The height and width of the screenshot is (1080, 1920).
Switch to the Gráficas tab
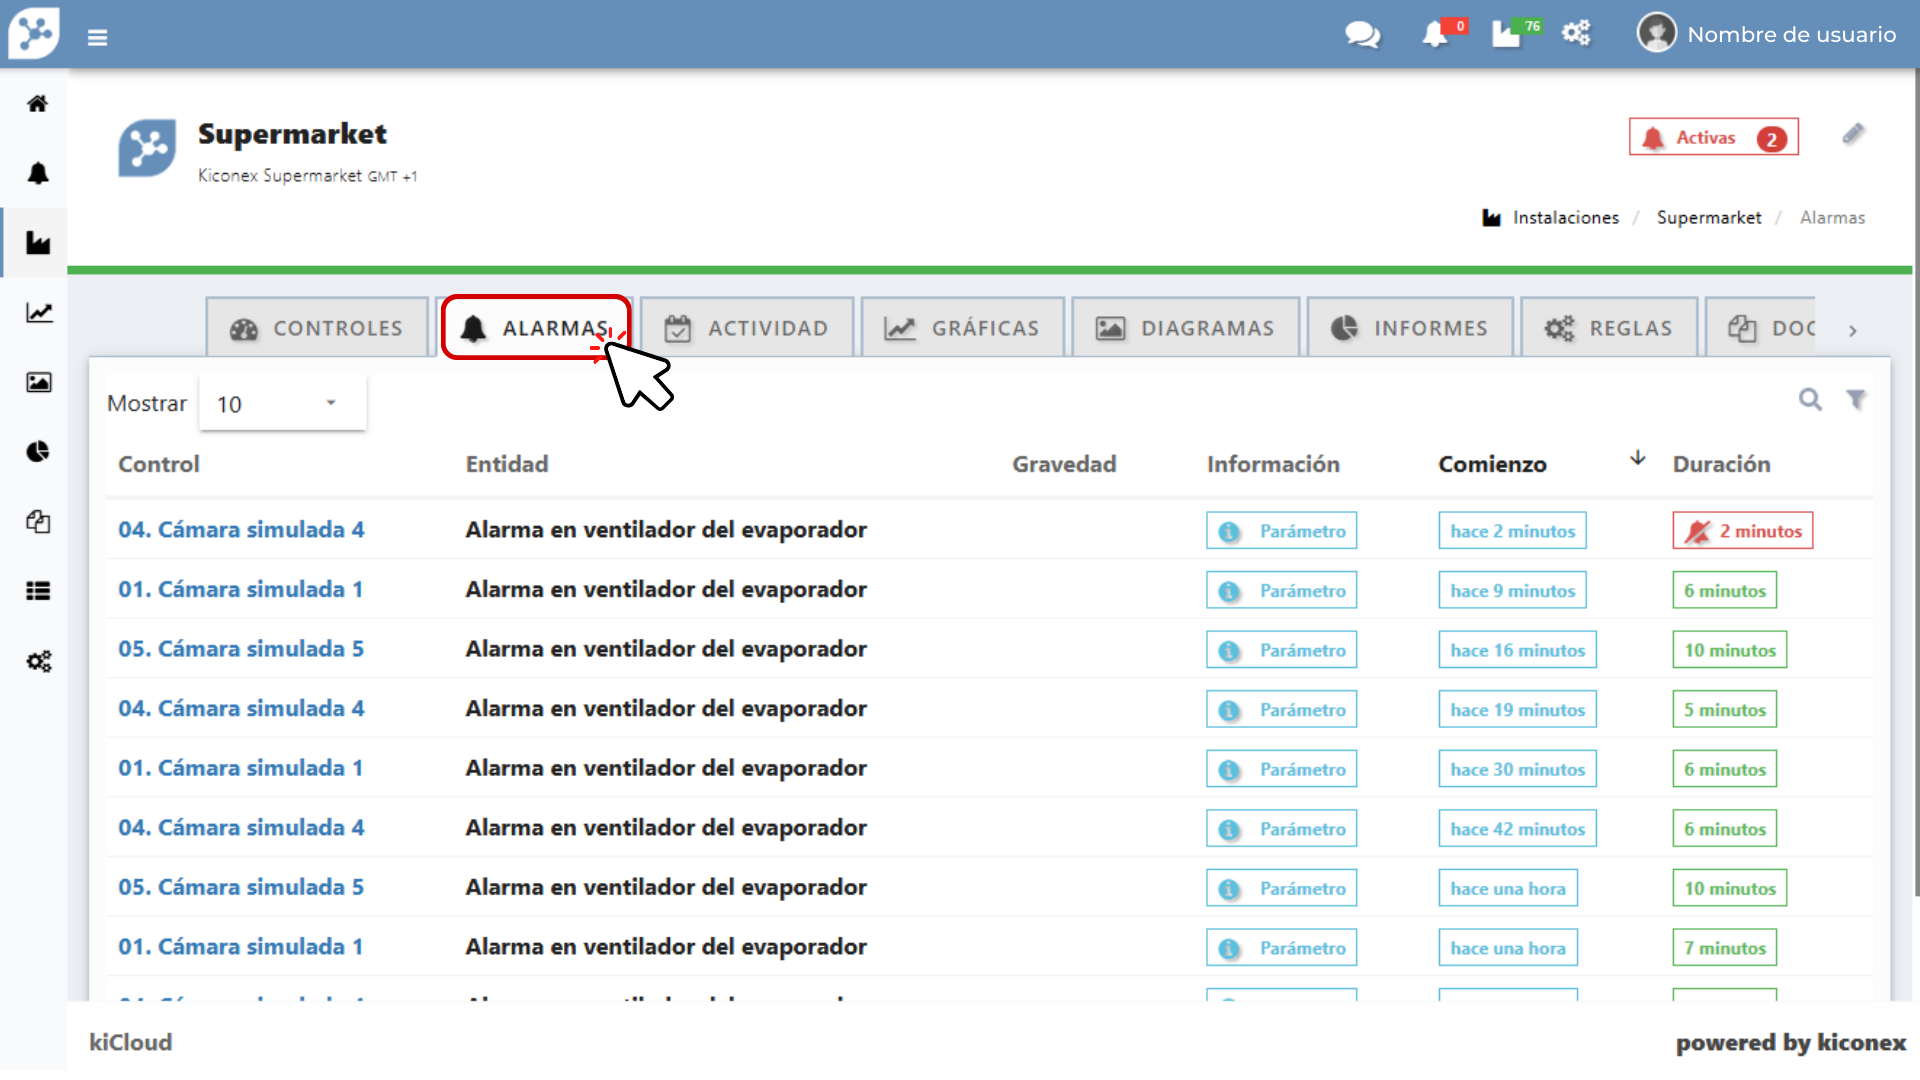point(962,328)
